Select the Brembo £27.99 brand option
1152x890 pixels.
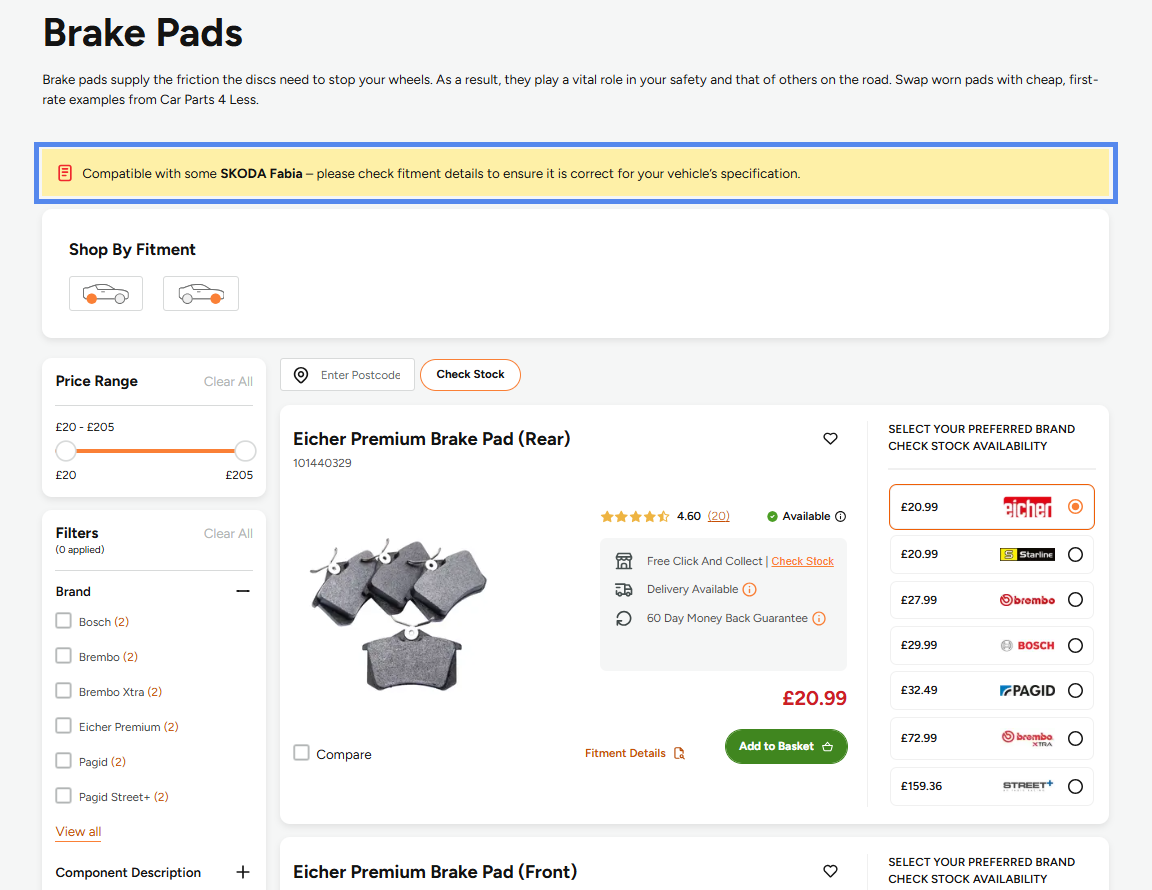pos(991,600)
